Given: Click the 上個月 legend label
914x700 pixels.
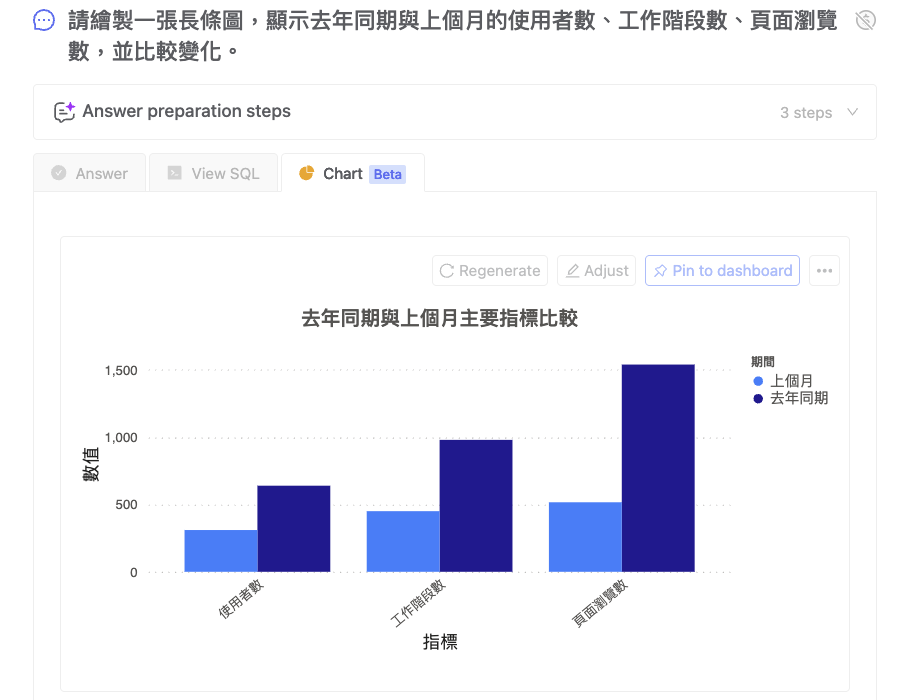Looking at the screenshot, I should [792, 381].
